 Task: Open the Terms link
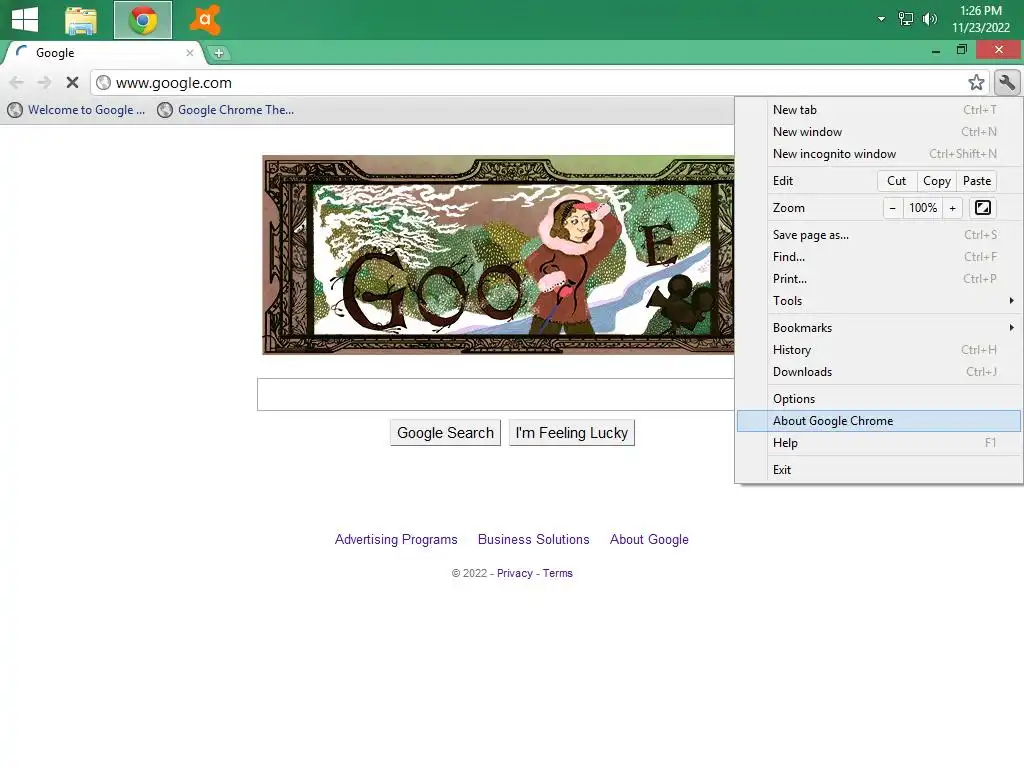pos(558,573)
